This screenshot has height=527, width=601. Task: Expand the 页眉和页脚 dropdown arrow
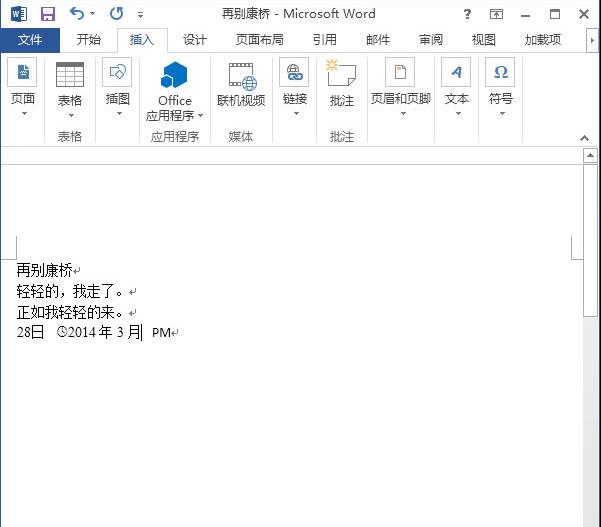coord(403,113)
